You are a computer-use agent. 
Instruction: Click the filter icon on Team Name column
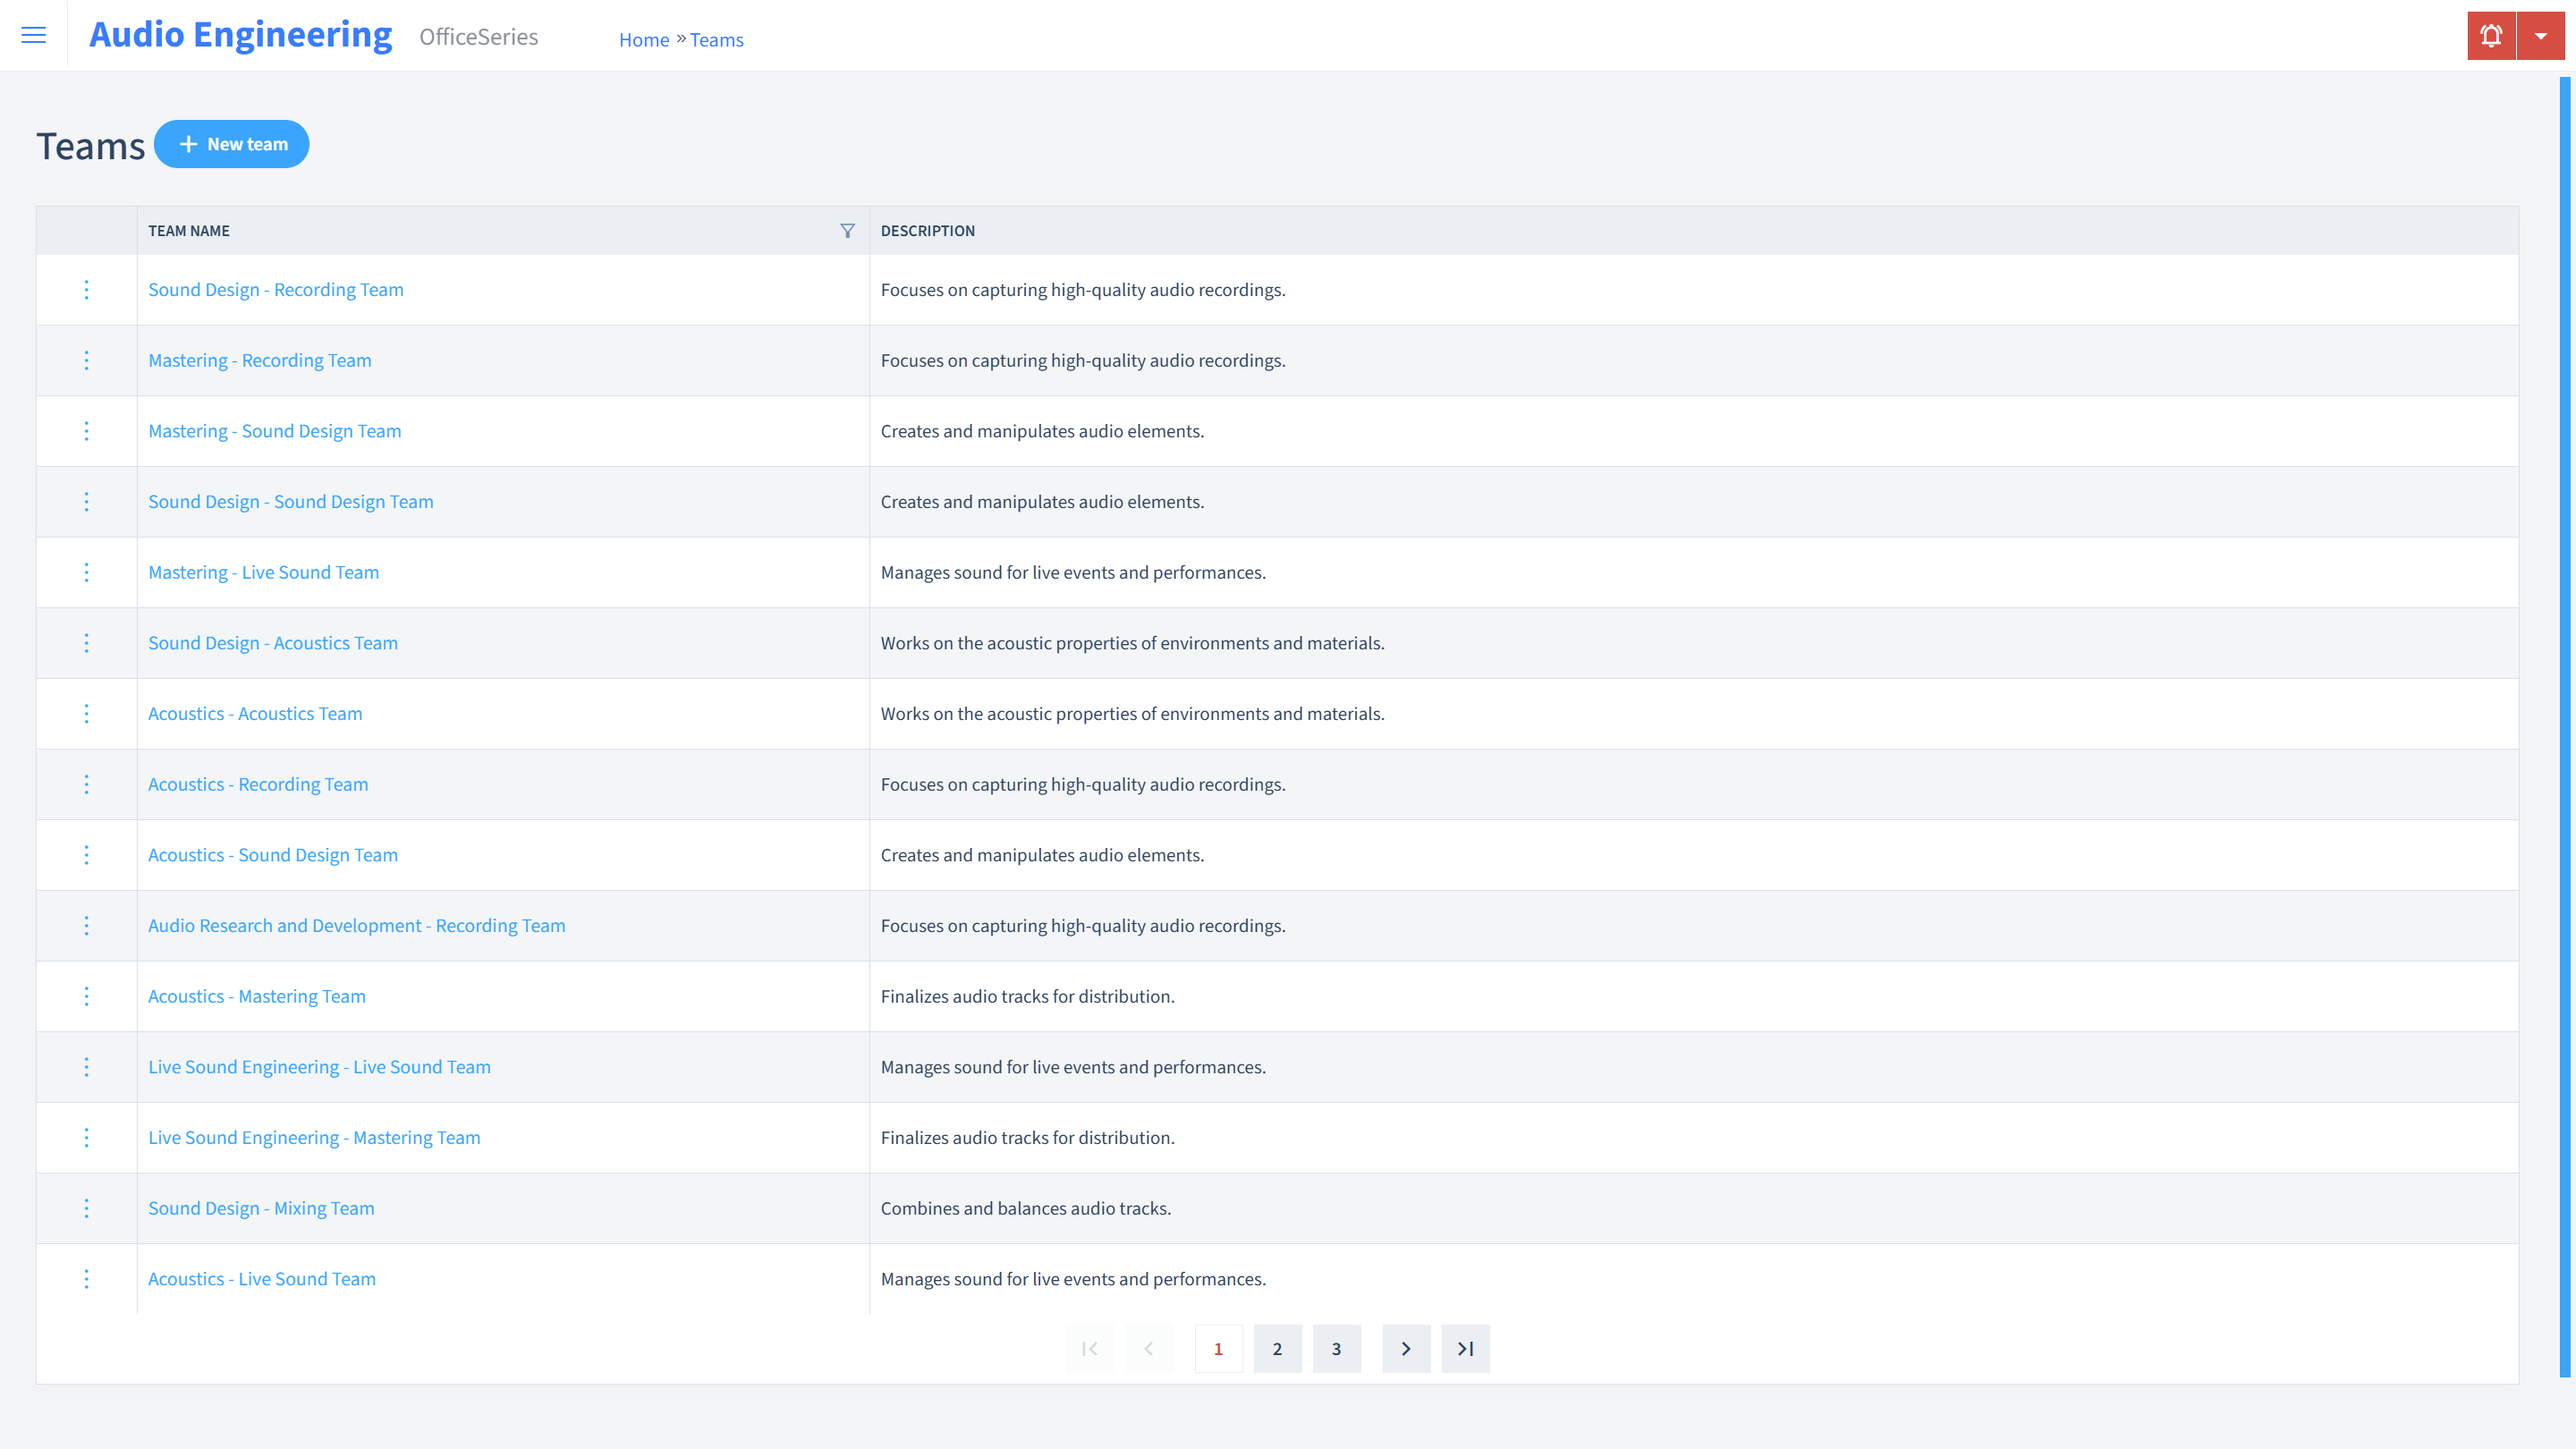(x=847, y=230)
